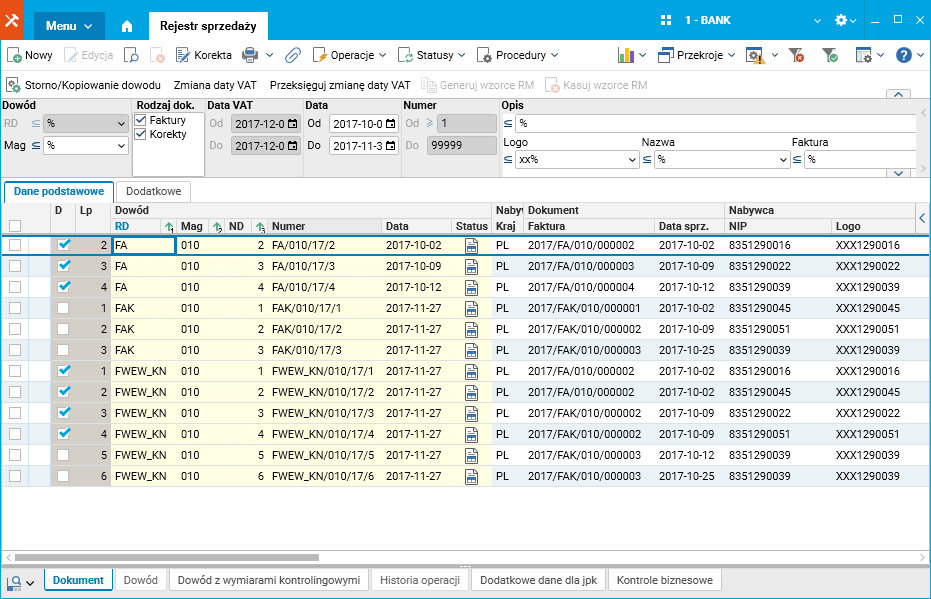This screenshot has height=599, width=931.
Task: Click the clear filter funnel icon
Action: [796, 55]
